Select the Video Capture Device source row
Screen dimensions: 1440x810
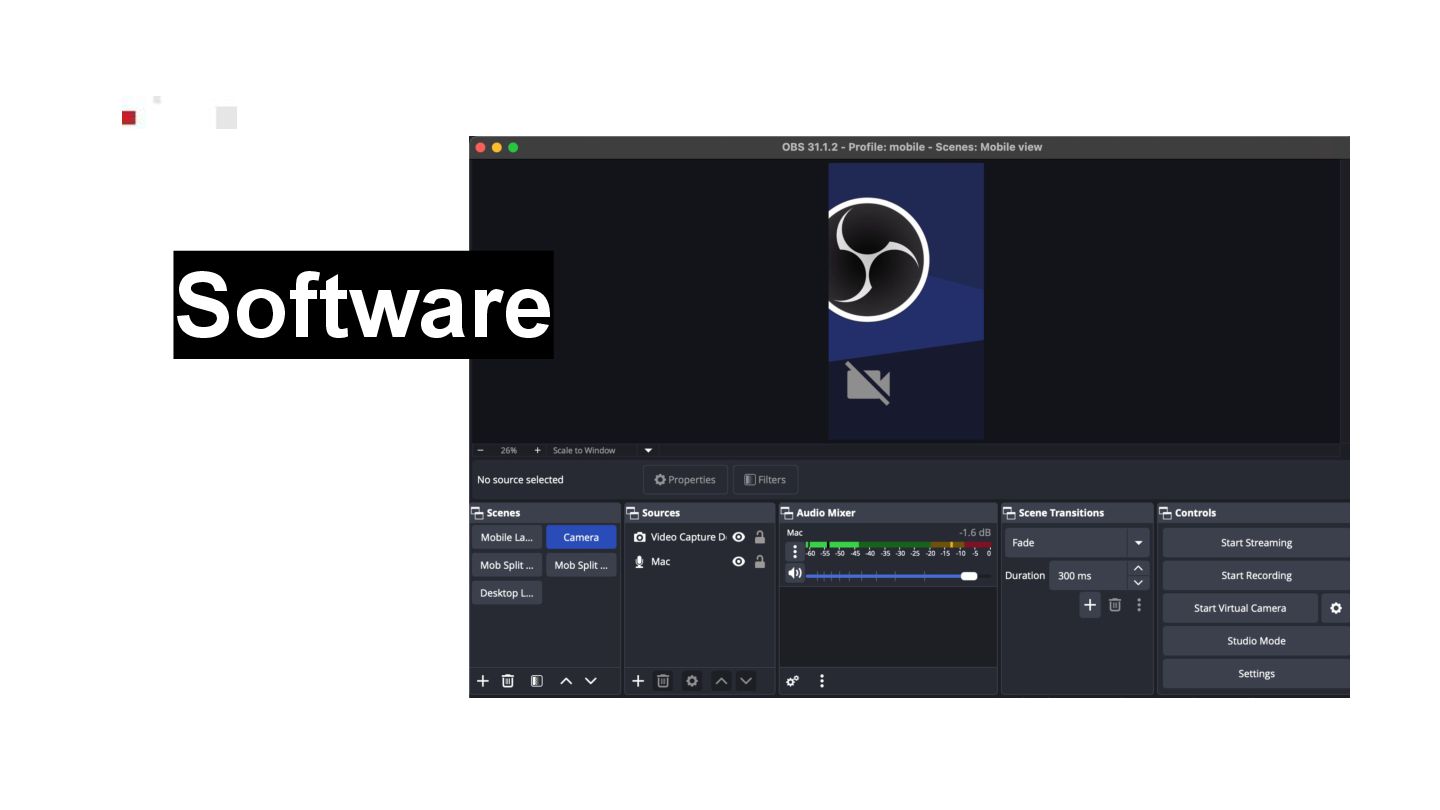(699, 537)
